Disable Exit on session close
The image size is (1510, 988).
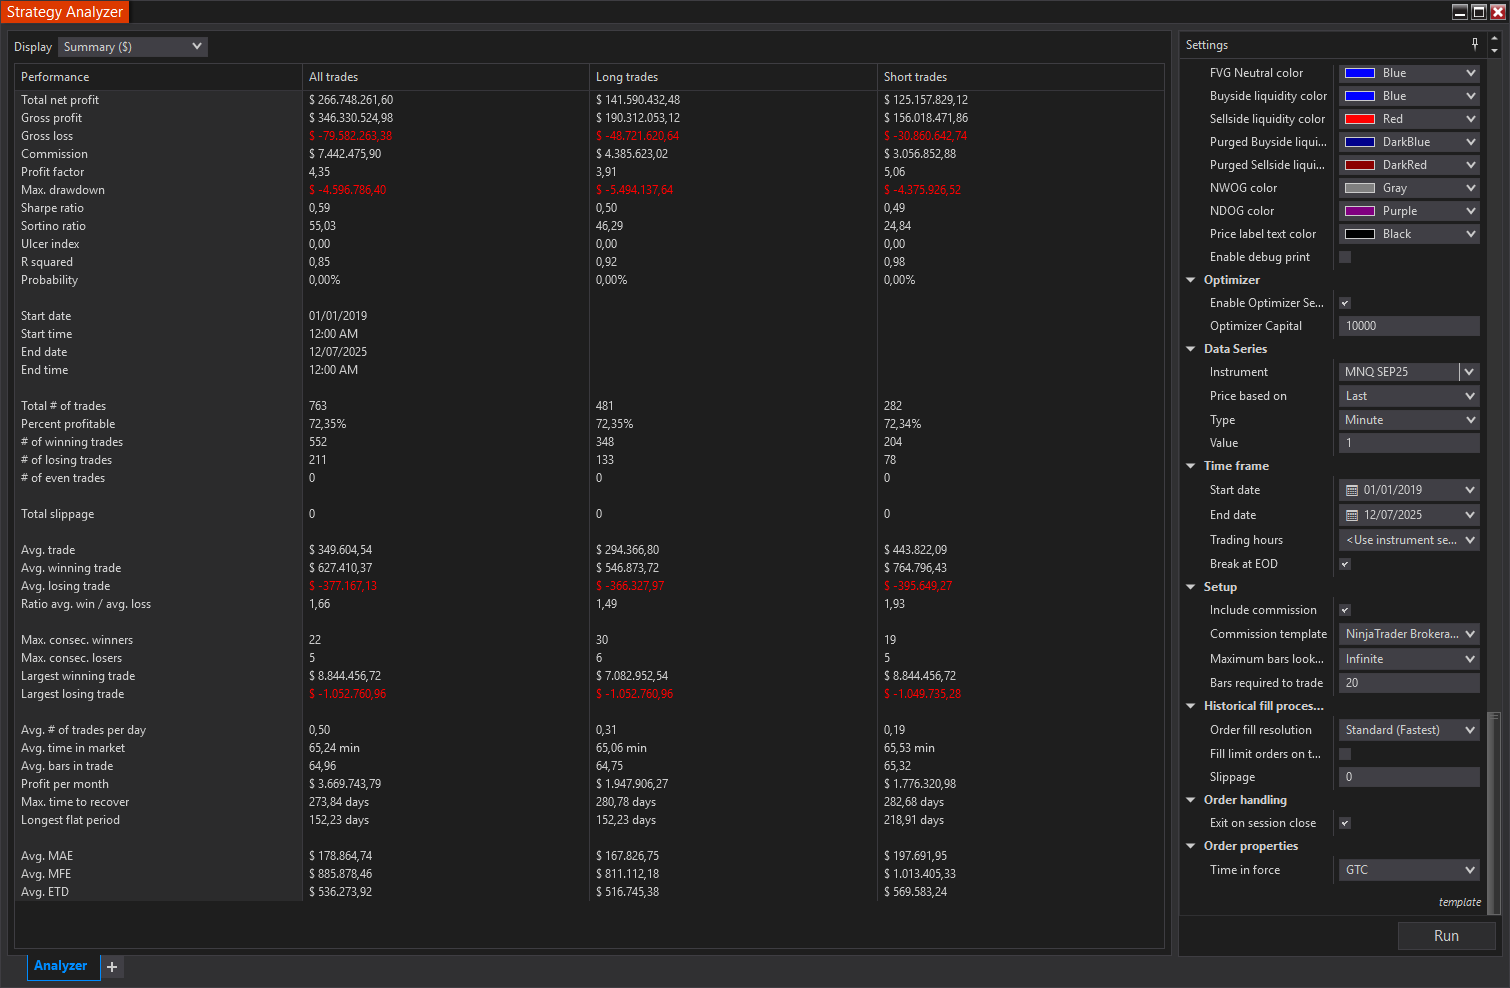coord(1344,822)
